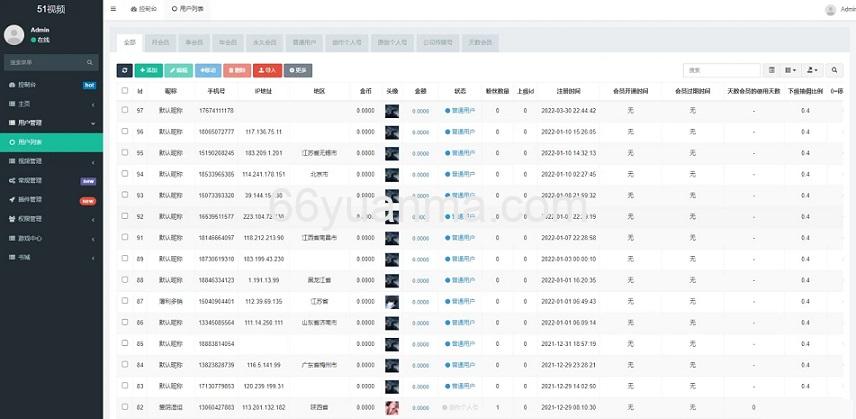This screenshot has height=419, width=856.
Task: Check the row checkbox for ID 91
Action: tap(124, 237)
